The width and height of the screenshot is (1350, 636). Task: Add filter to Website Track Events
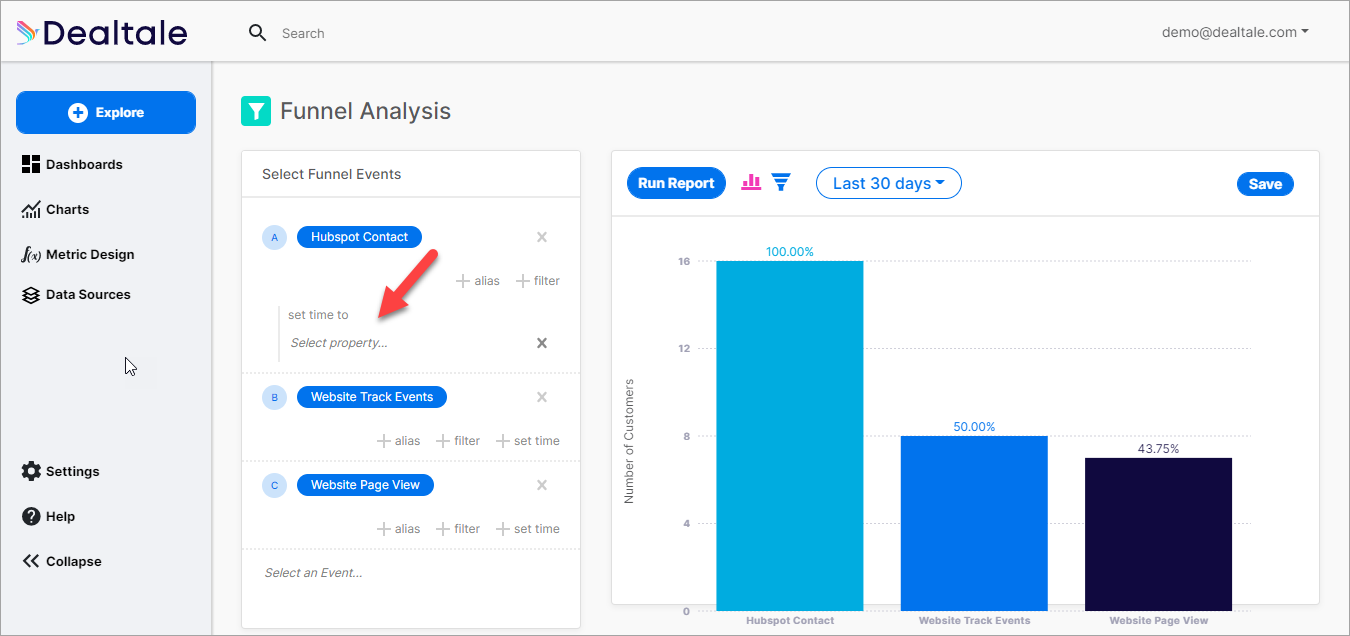point(458,441)
